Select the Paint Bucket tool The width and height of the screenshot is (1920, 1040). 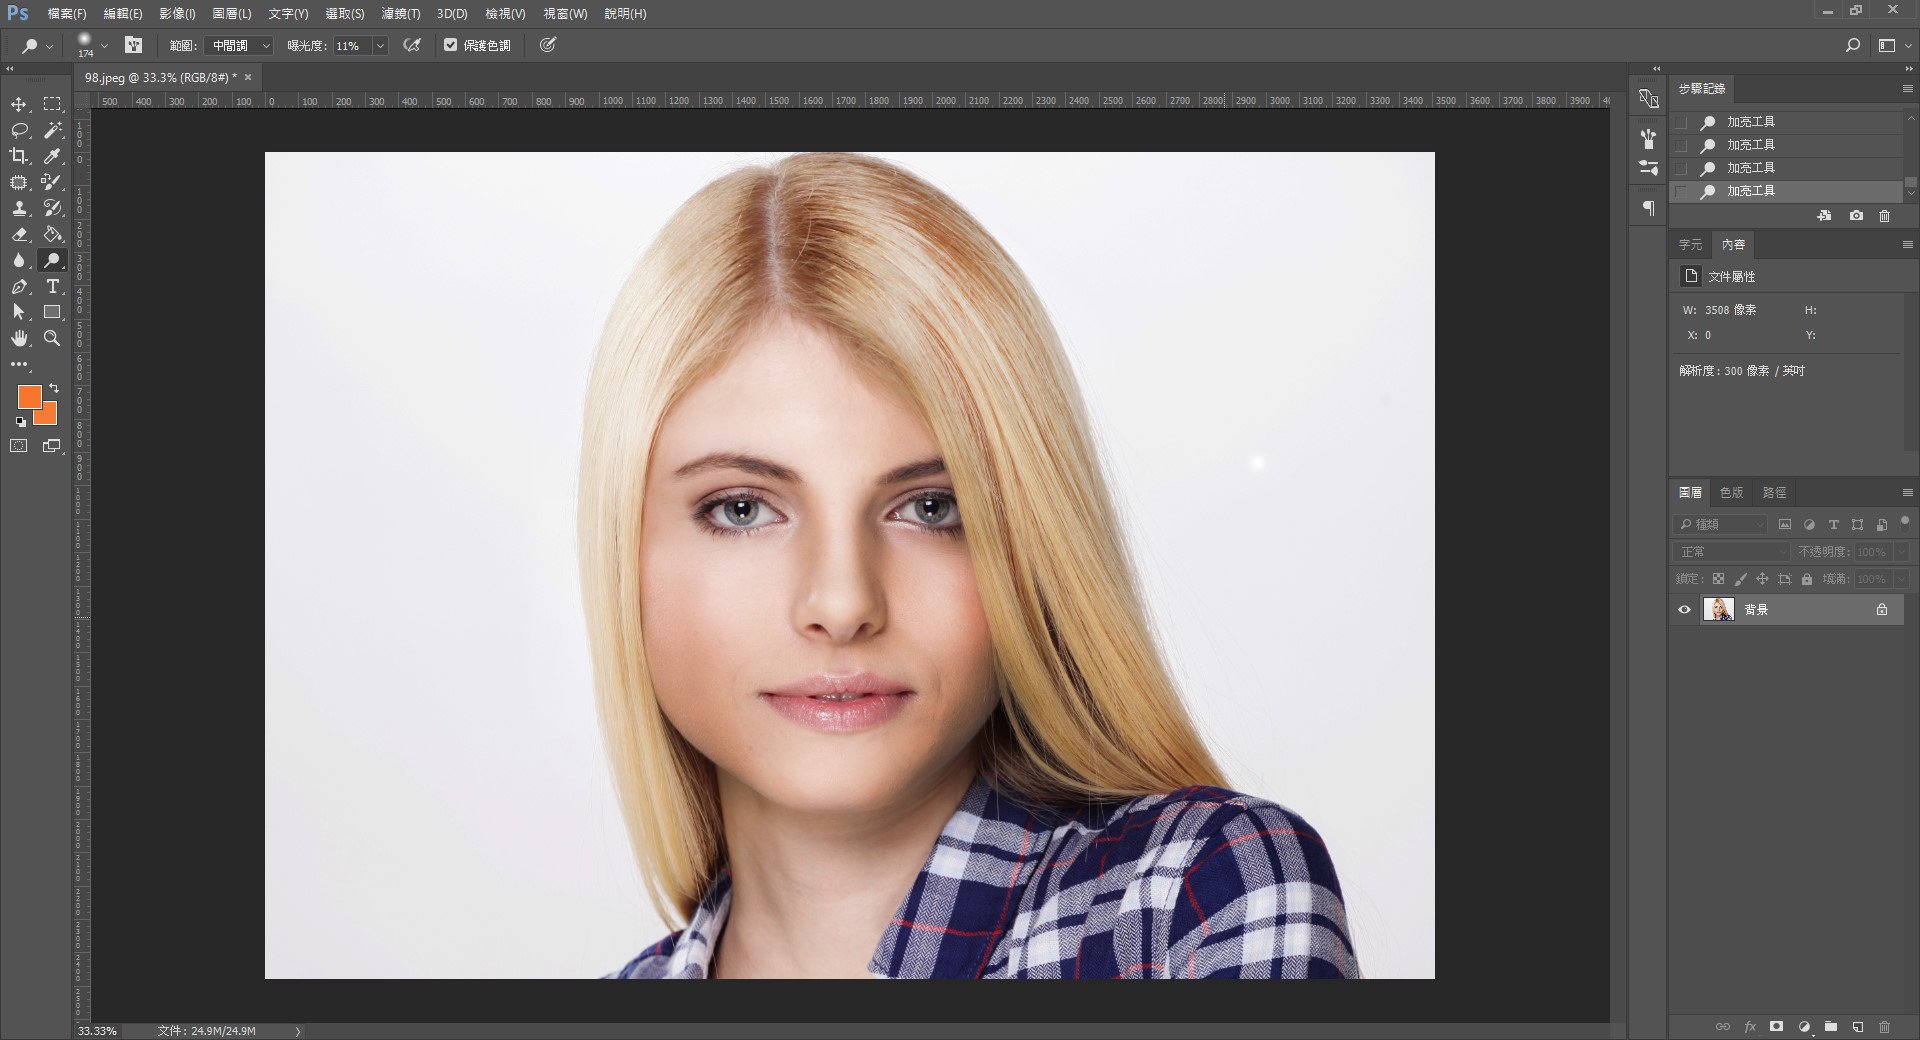point(52,234)
